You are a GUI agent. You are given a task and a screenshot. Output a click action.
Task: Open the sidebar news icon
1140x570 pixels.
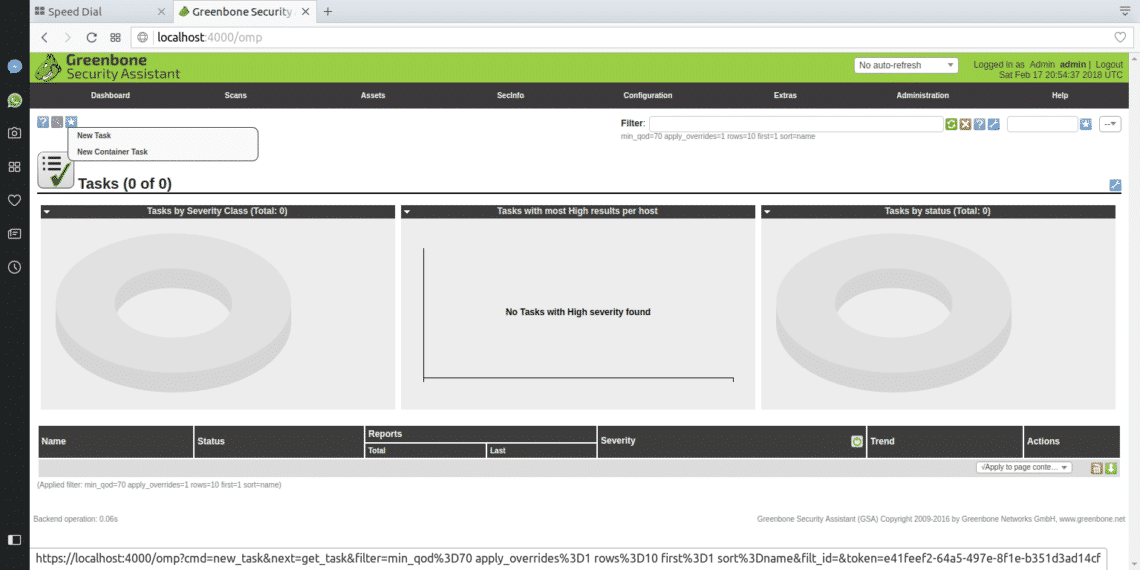[14, 233]
